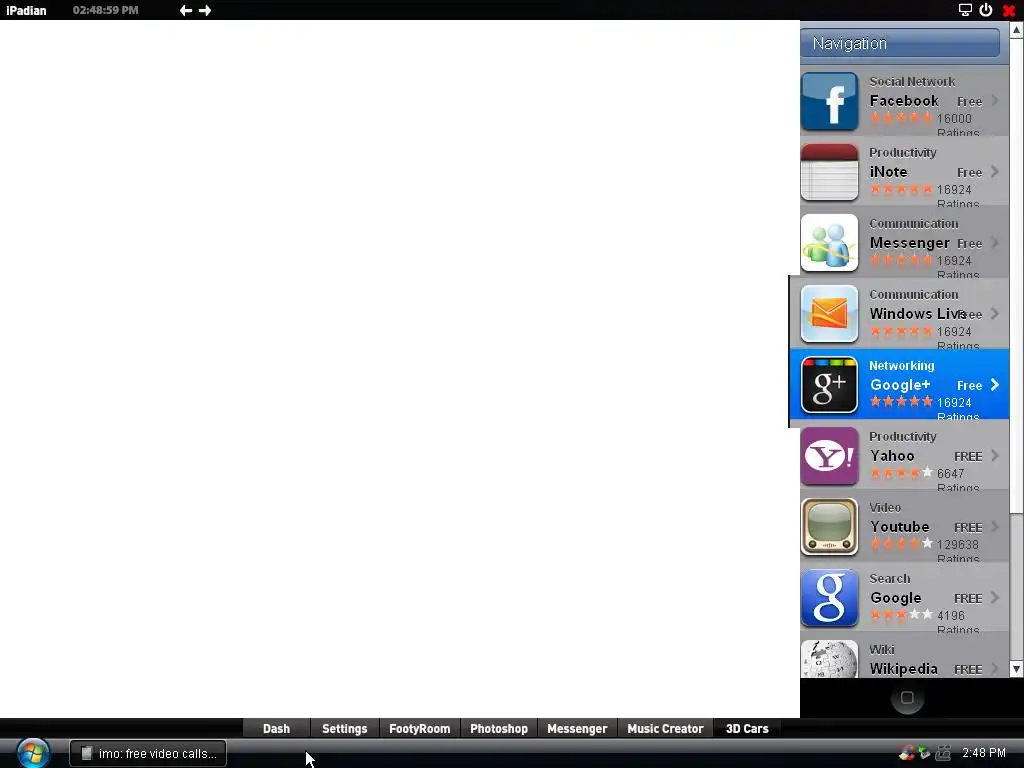Open the Google+ app icon
Image resolution: width=1024 pixels, height=768 pixels.
pos(829,385)
